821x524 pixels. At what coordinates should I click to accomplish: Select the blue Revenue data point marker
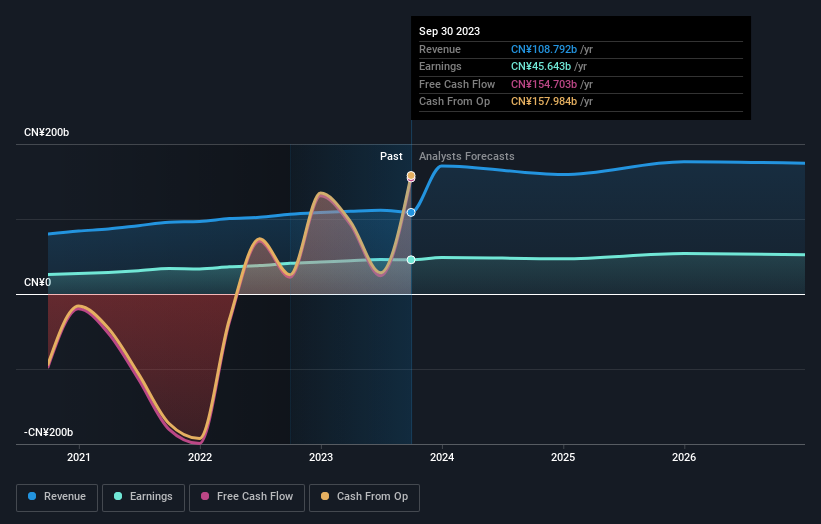[411, 213]
